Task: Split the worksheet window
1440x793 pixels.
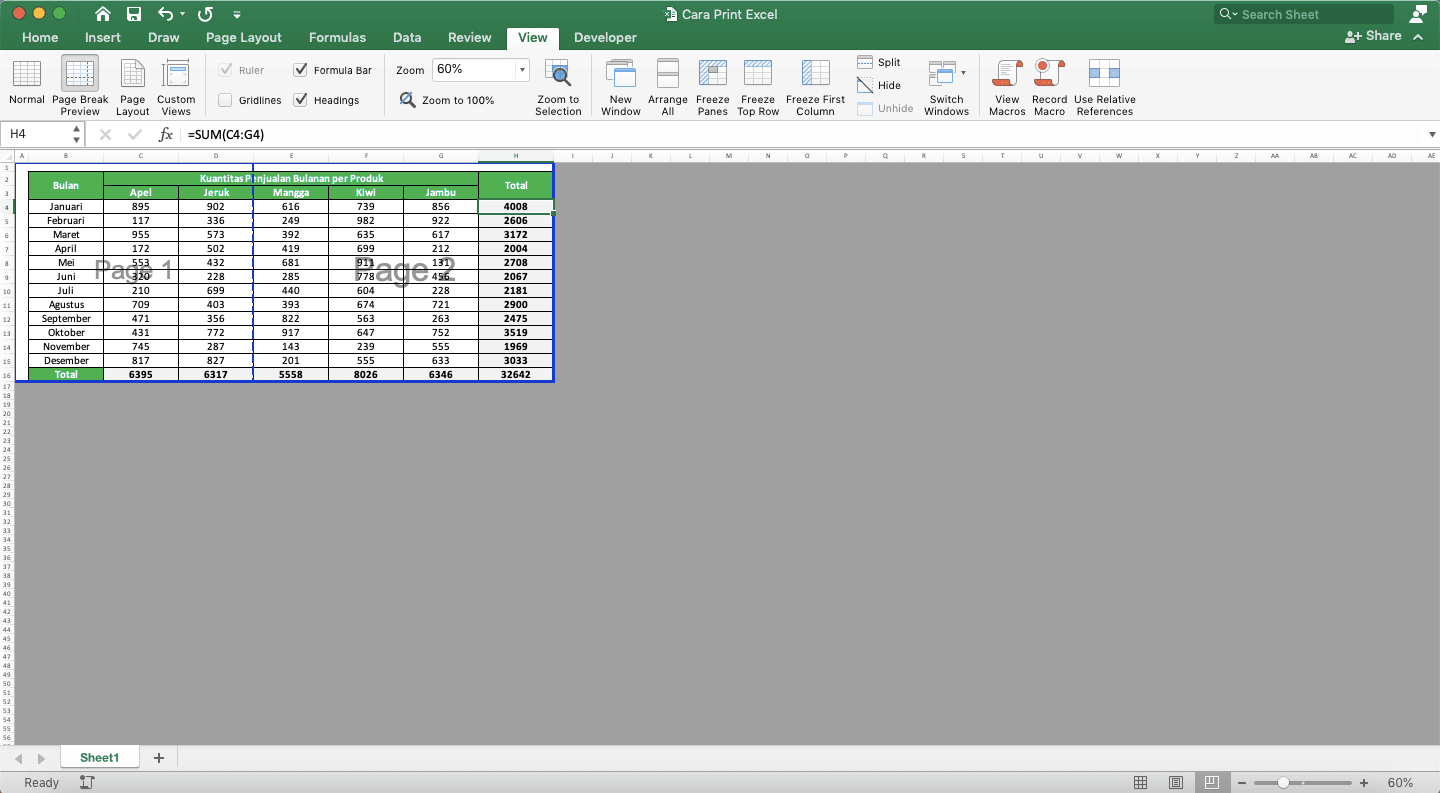Action: [x=879, y=62]
